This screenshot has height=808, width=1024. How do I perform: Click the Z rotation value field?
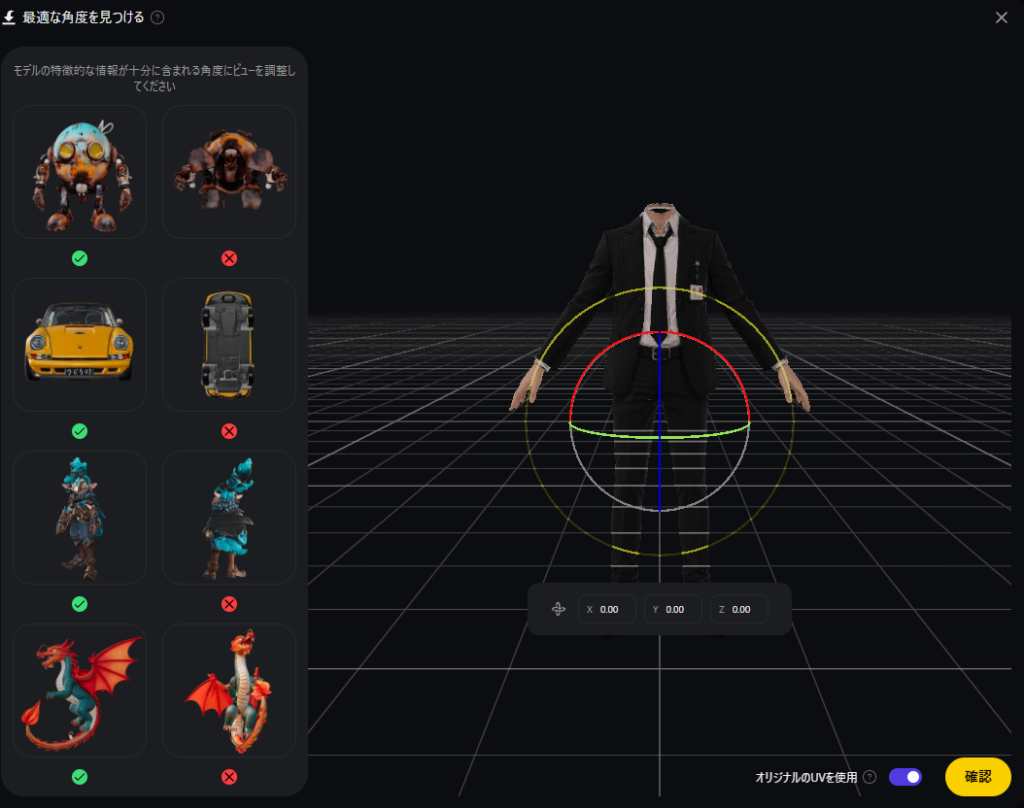740,609
